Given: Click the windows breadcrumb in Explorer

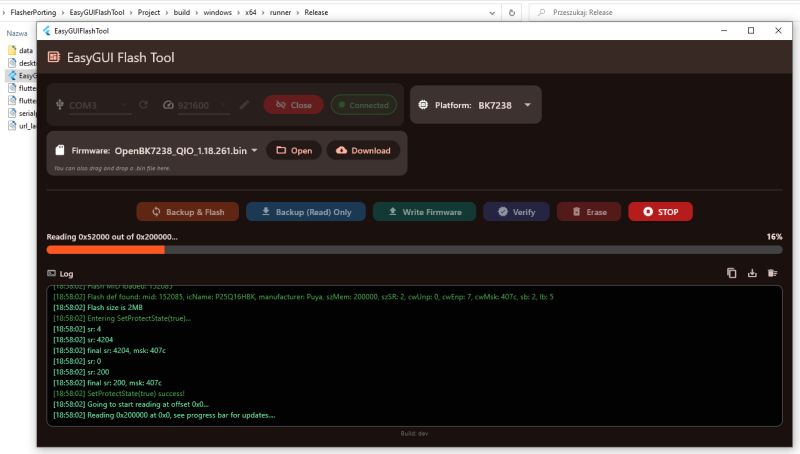Looking at the screenshot, I should point(217,12).
